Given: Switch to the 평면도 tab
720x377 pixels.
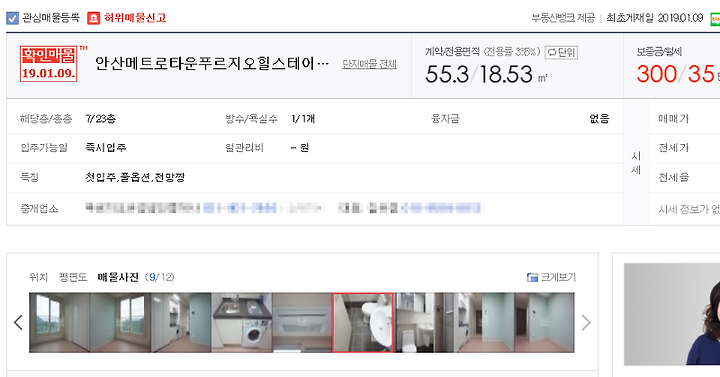Looking at the screenshot, I should click(73, 277).
